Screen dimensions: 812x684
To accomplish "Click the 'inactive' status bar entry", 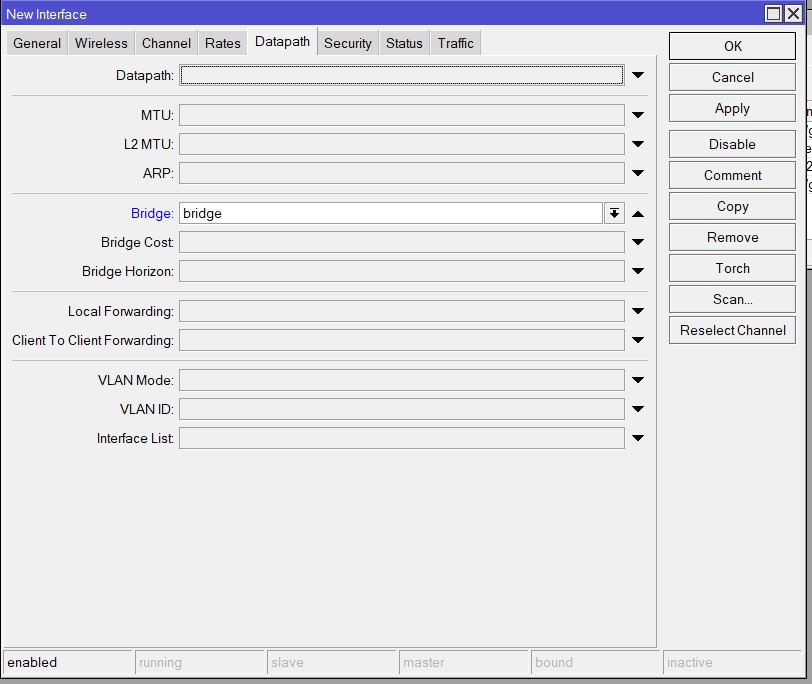I will click(x=732, y=662).
